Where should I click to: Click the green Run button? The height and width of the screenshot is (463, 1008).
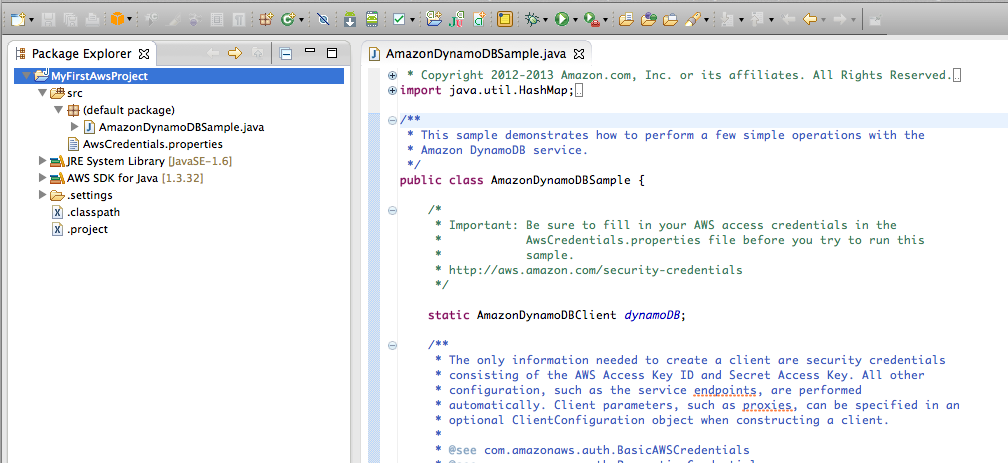pyautogui.click(x=562, y=19)
